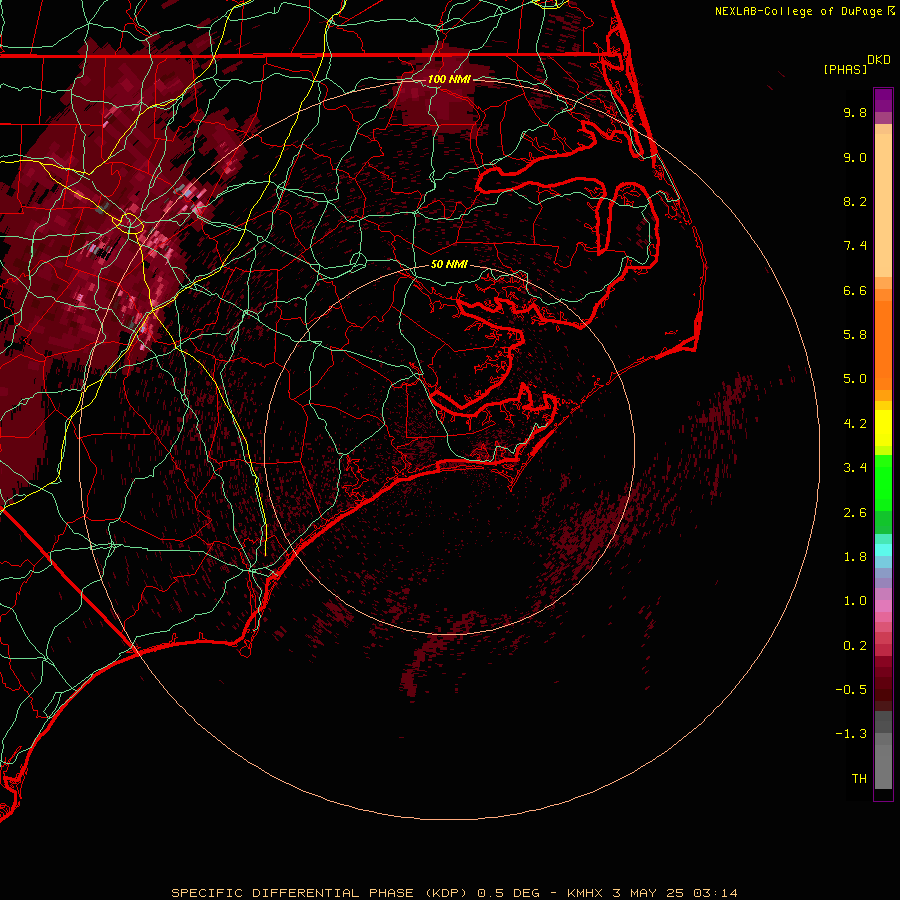Click the cyan segment of the color bar
The width and height of the screenshot is (900, 900).
[883, 550]
